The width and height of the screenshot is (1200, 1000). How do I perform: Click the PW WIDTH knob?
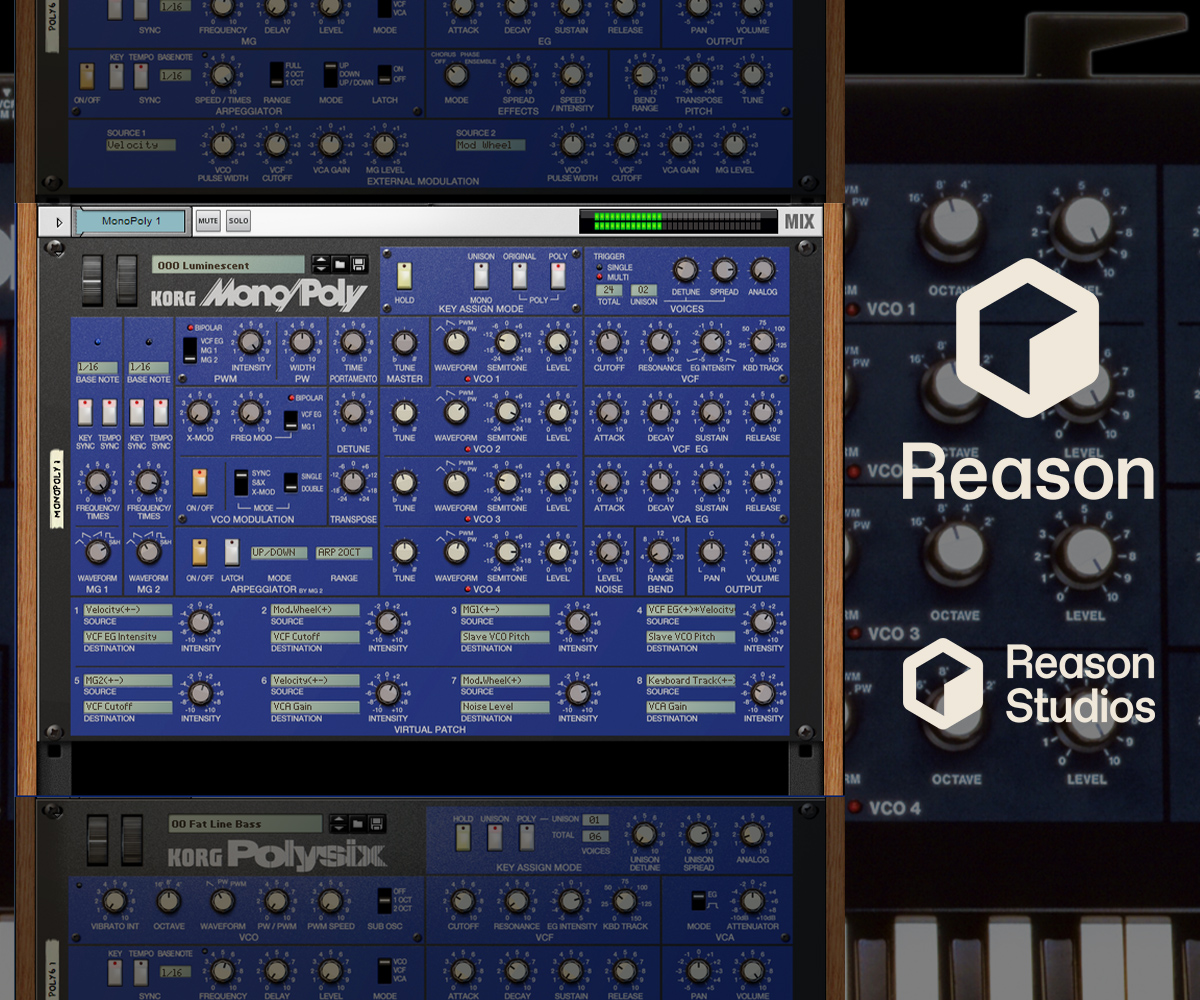302,343
